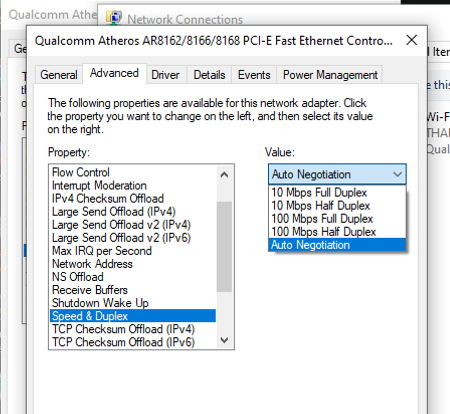Select Interrupt Moderation property
This screenshot has height=414, width=450.
pos(133,185)
